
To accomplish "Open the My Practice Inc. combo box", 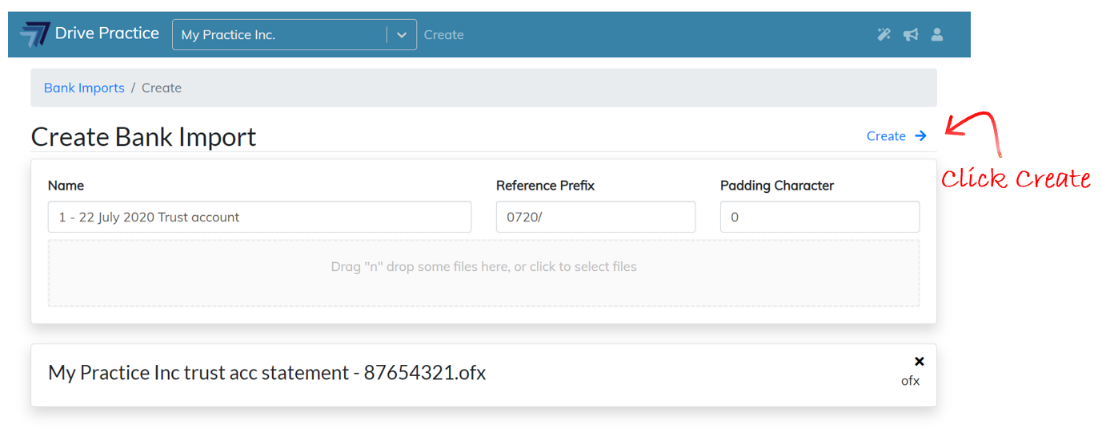I will (280, 34).
